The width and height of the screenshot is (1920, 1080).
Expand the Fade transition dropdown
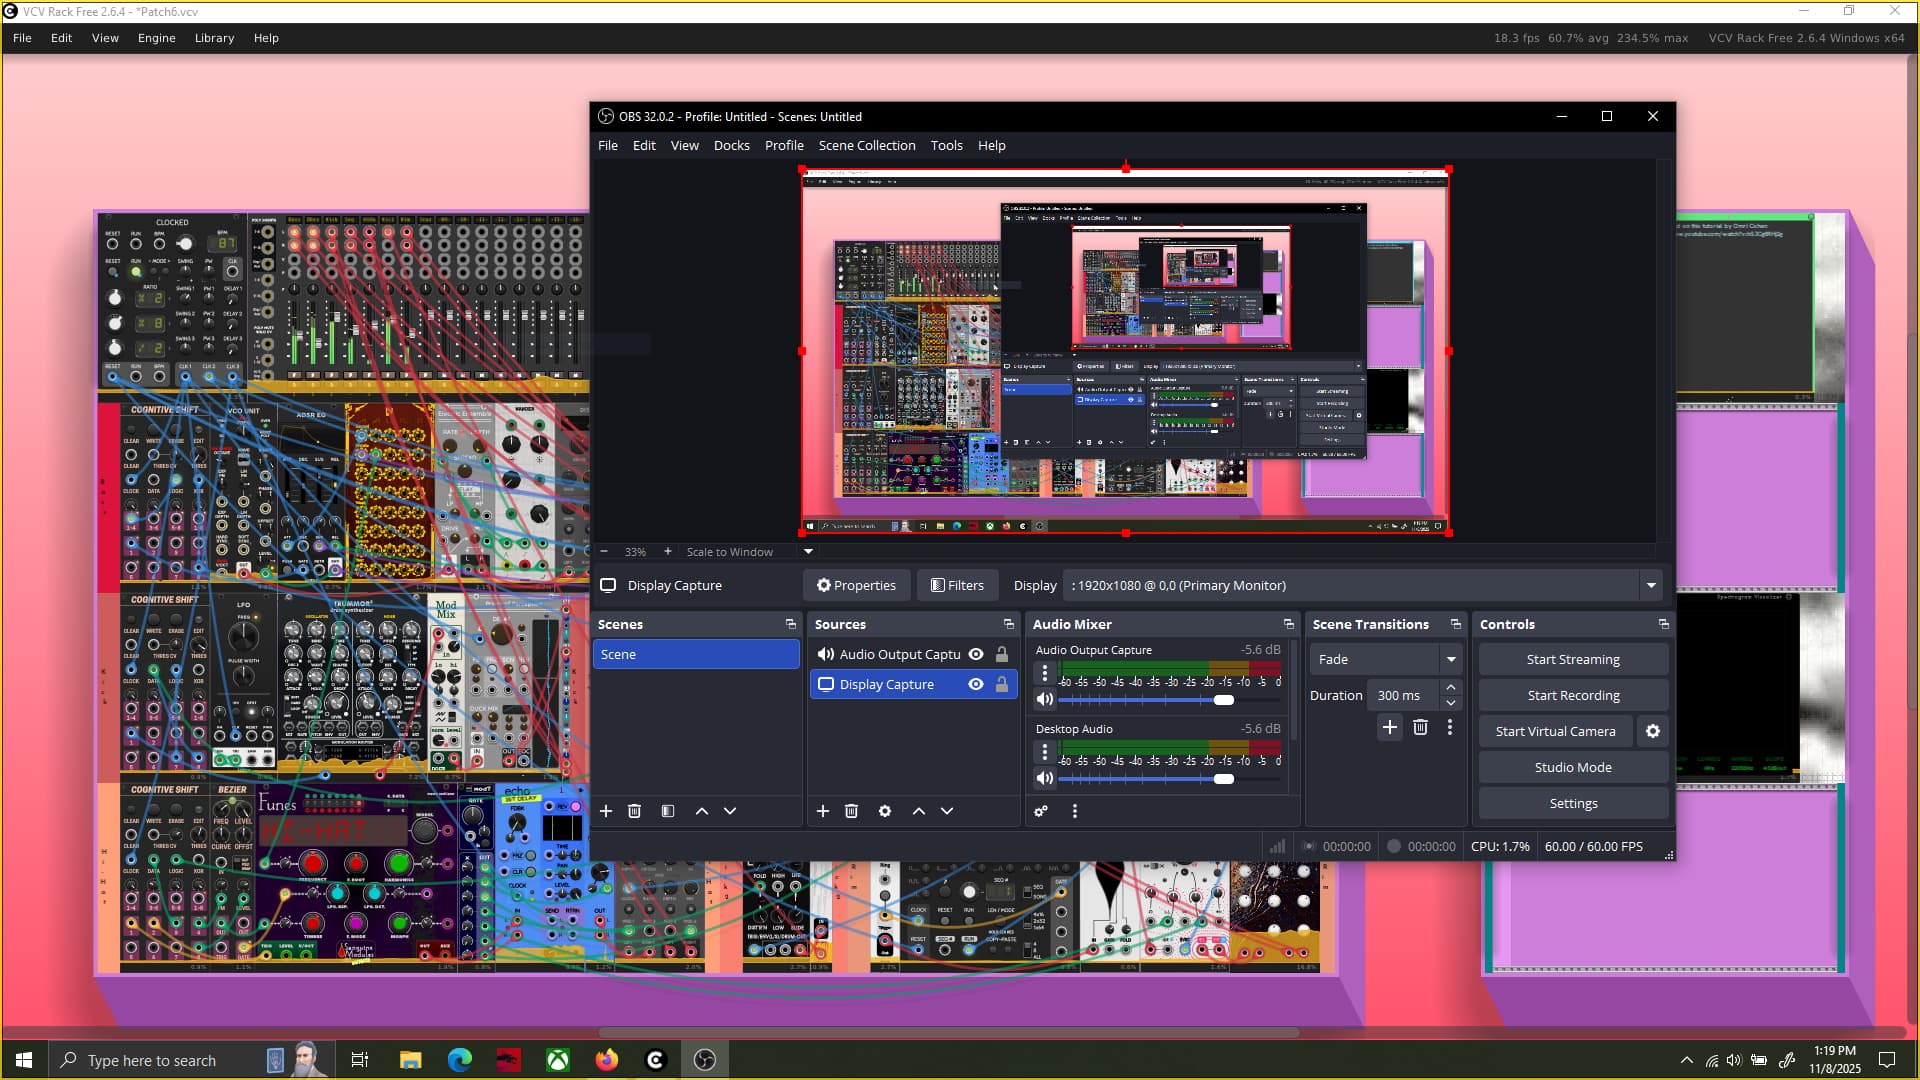tap(1450, 659)
